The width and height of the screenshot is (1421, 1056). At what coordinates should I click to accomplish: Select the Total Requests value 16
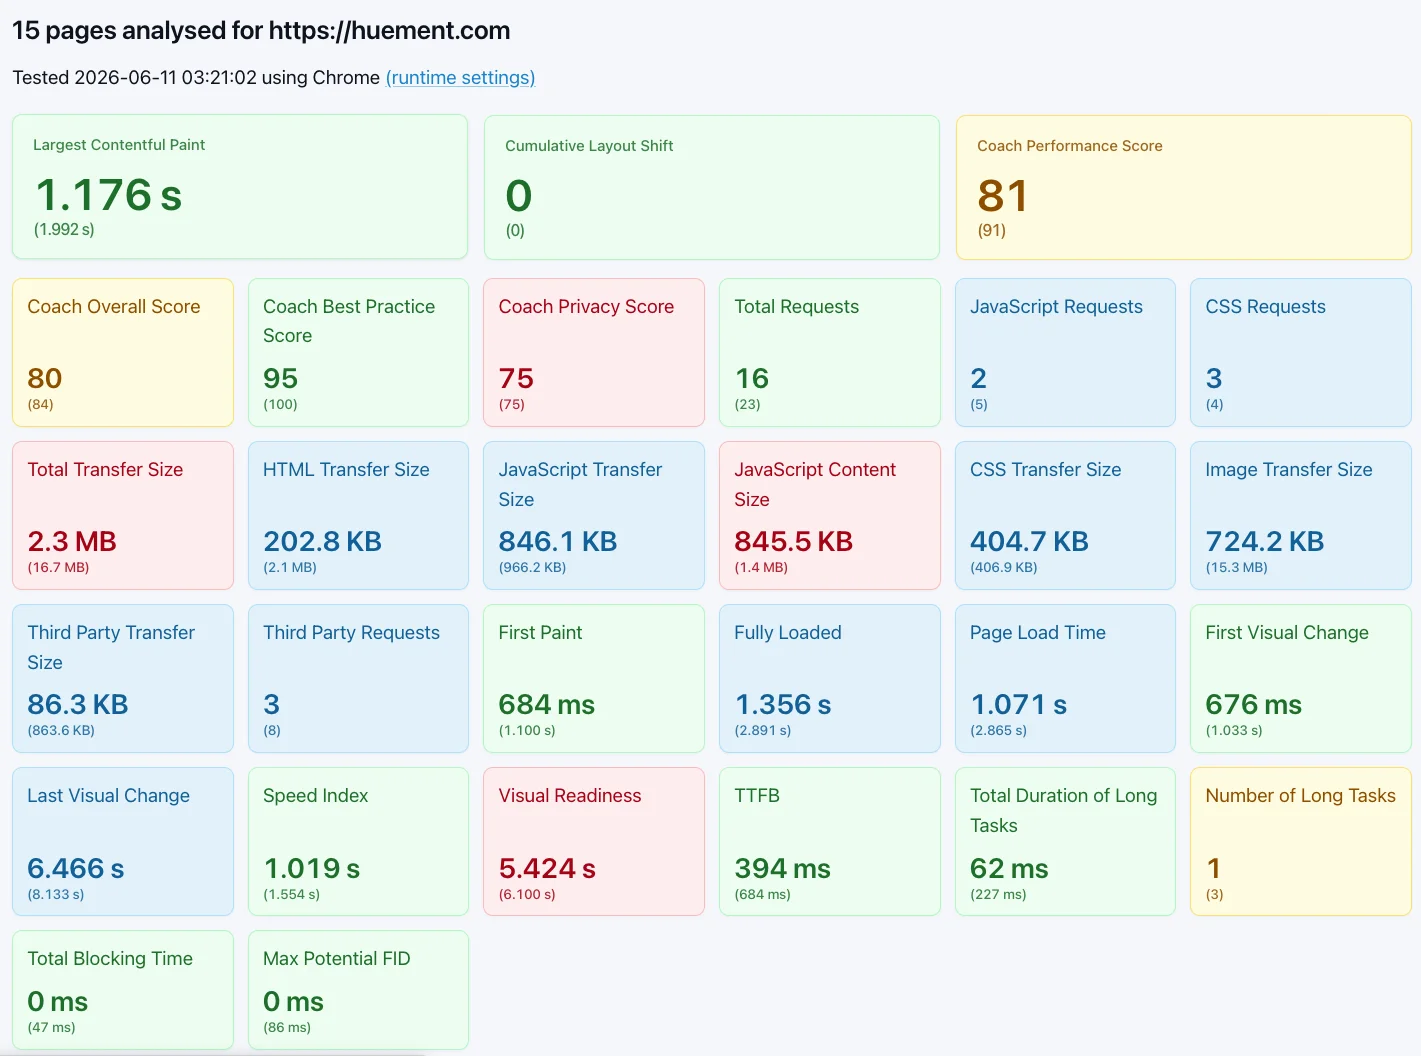point(752,378)
